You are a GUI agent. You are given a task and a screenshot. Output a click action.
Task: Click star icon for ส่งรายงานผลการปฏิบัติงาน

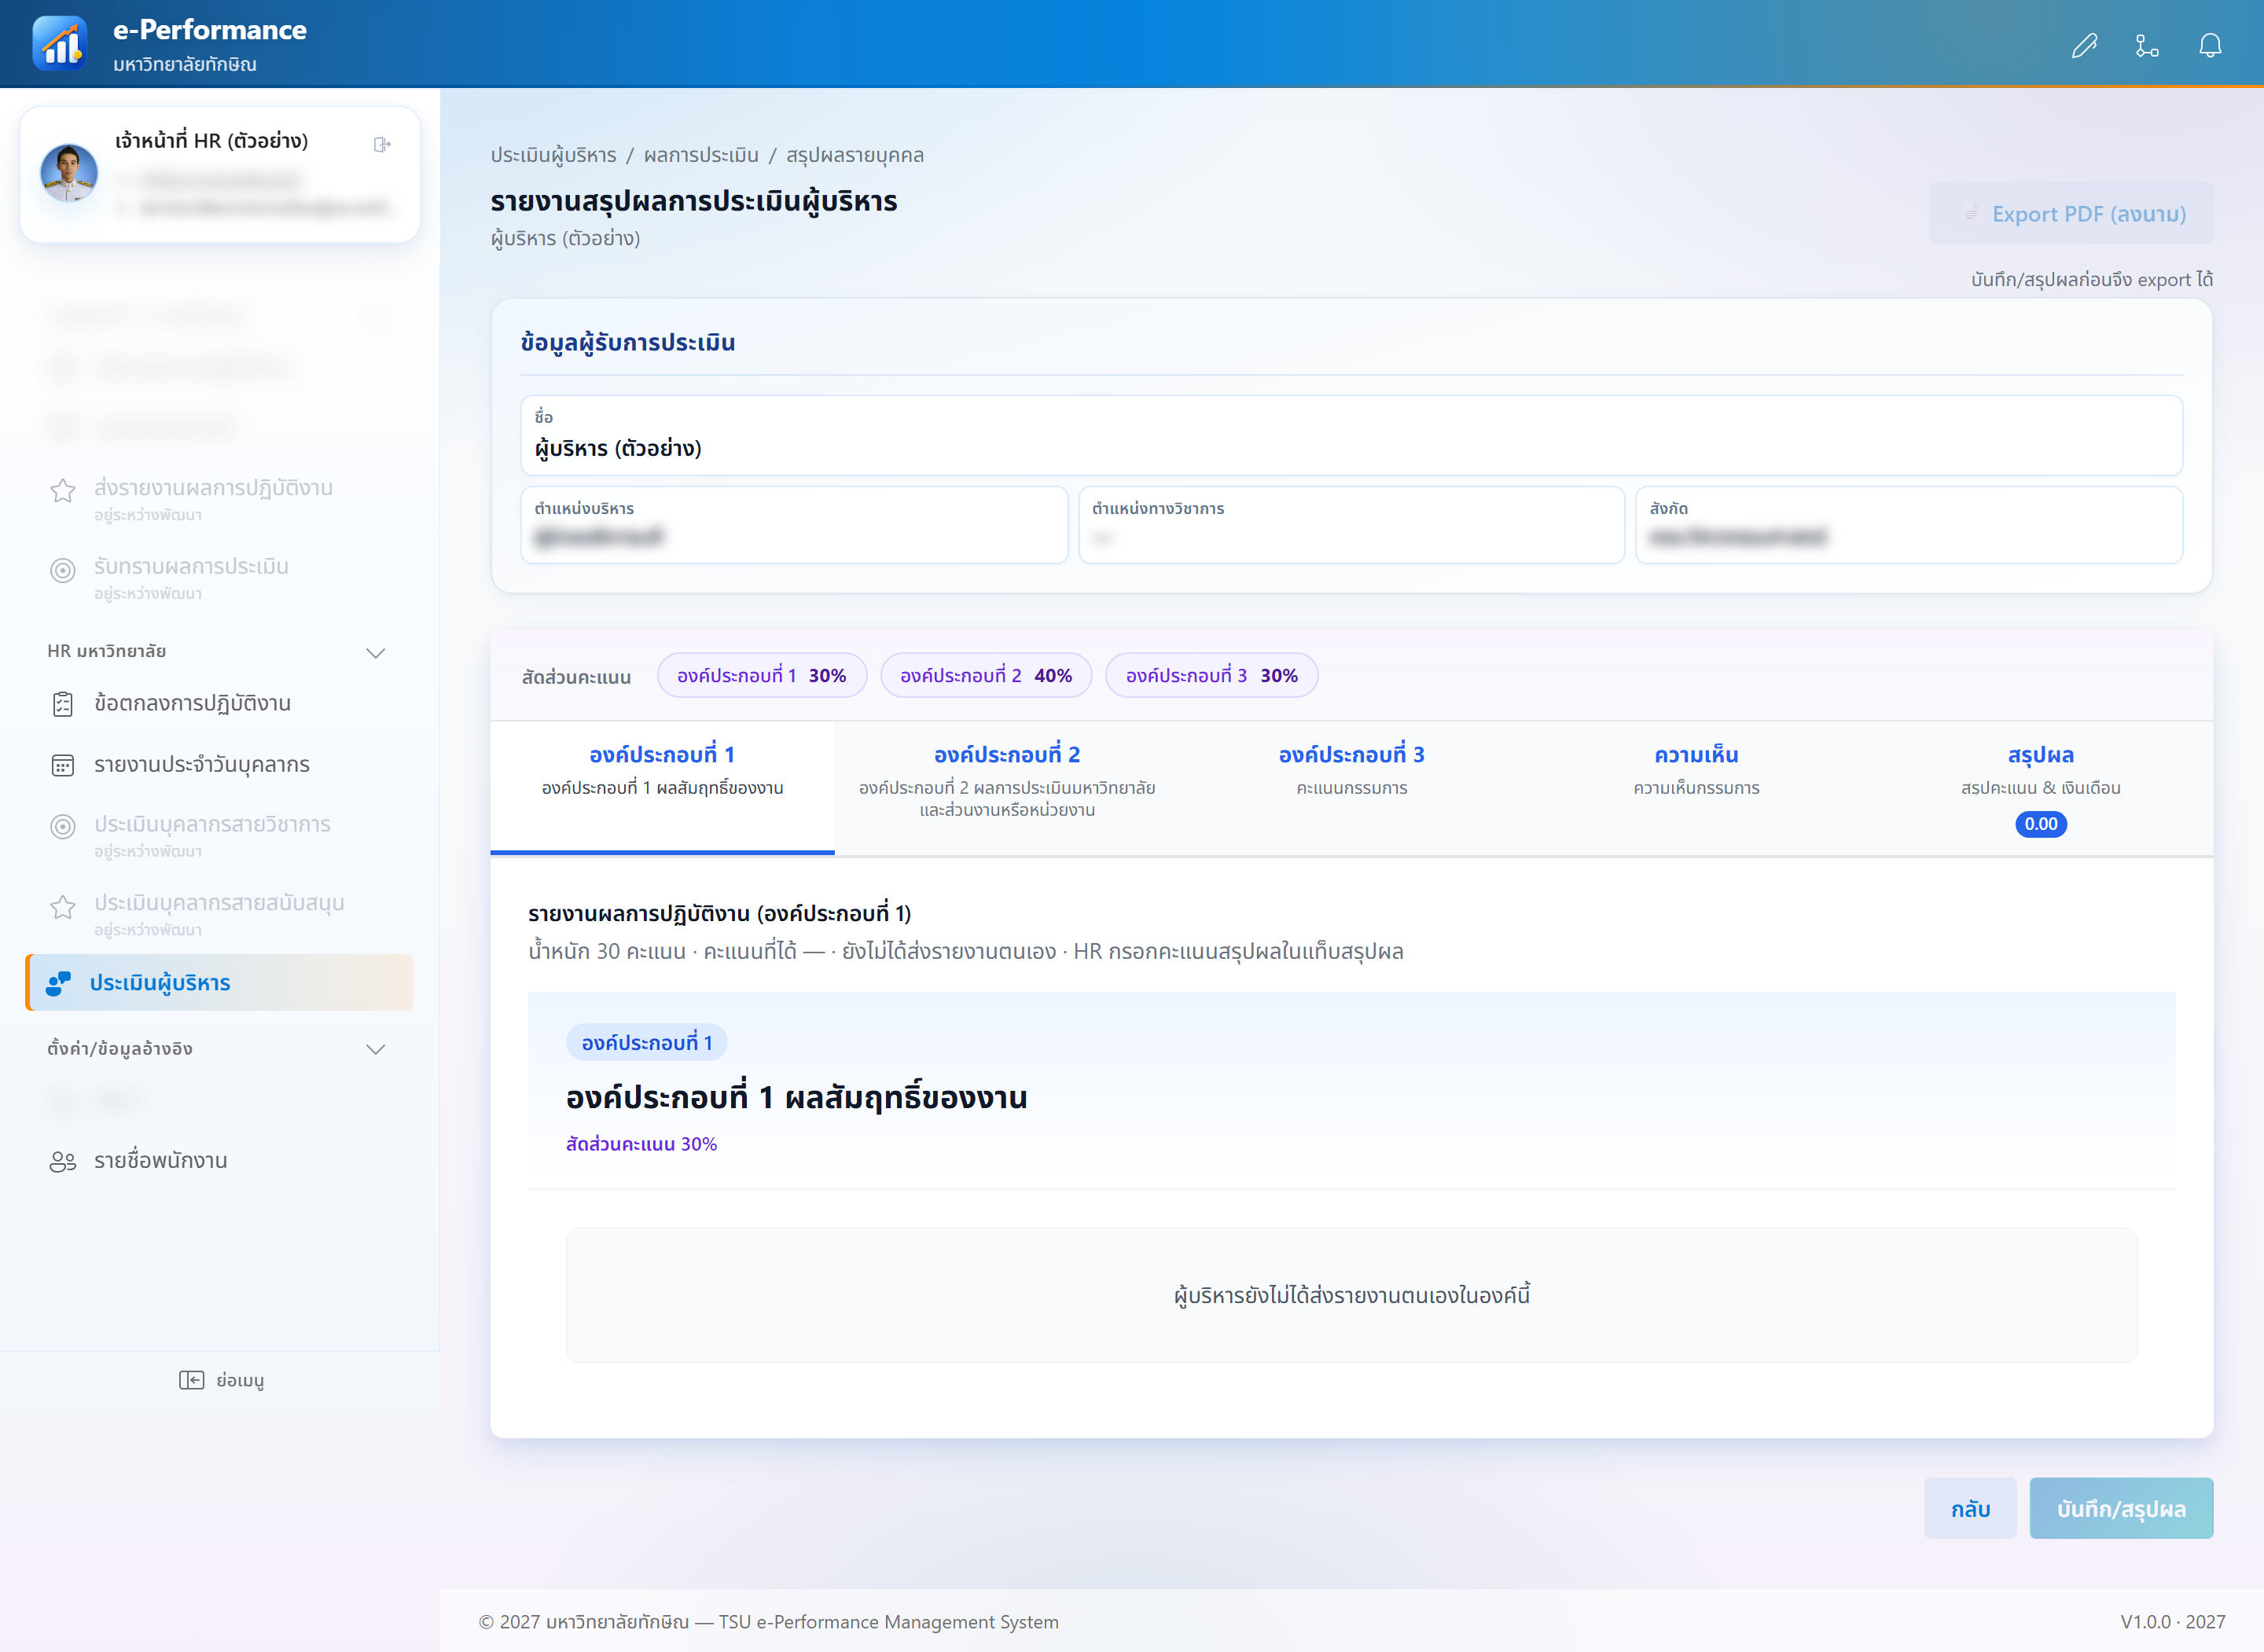[x=63, y=490]
